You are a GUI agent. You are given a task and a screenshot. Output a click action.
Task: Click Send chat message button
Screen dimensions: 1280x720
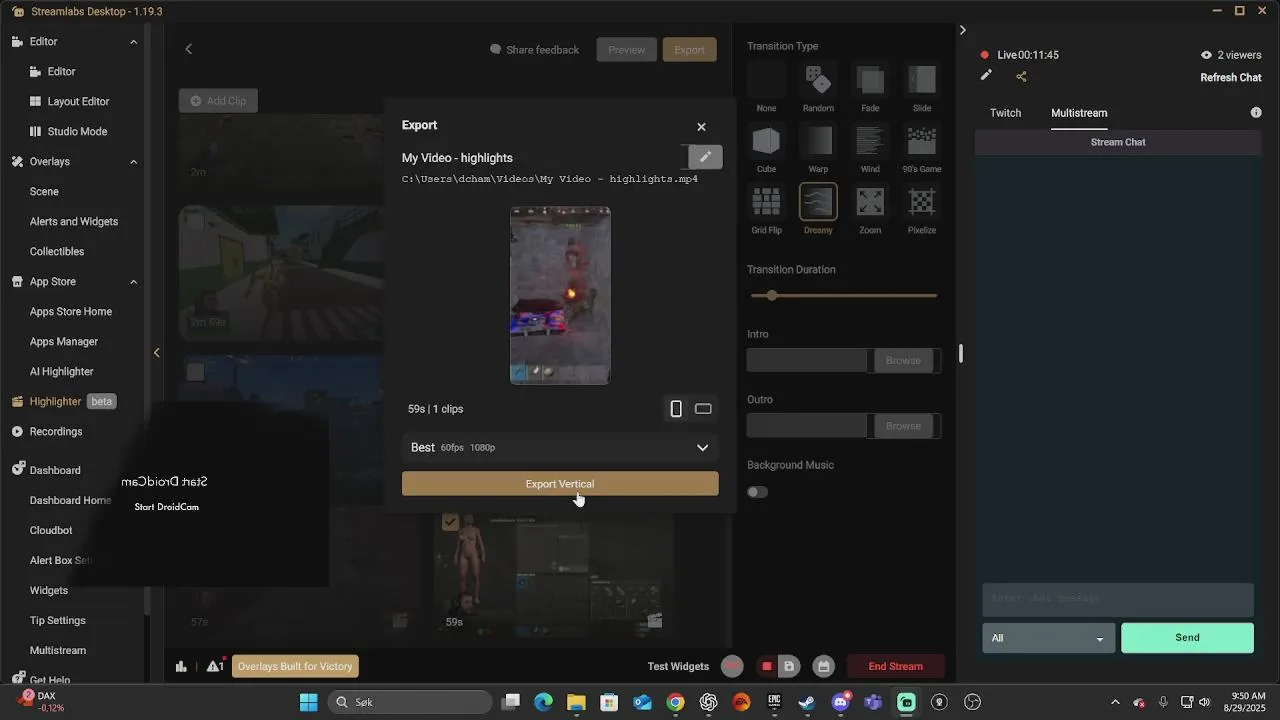(x=1187, y=638)
